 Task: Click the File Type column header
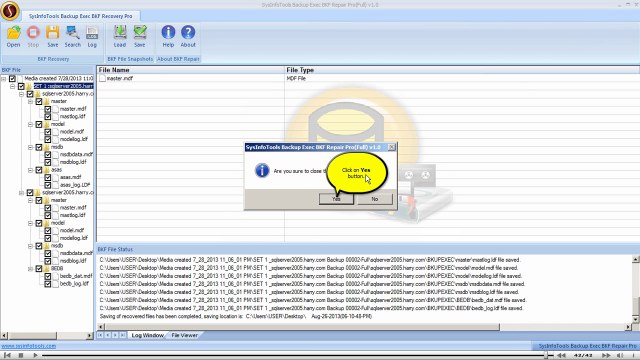pyautogui.click(x=461, y=70)
